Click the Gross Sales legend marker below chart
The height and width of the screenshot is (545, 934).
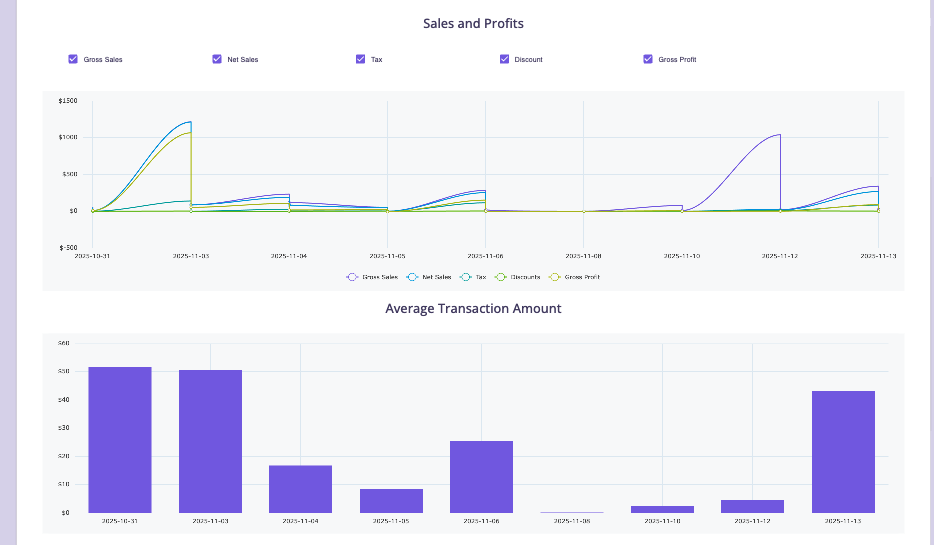tap(352, 277)
